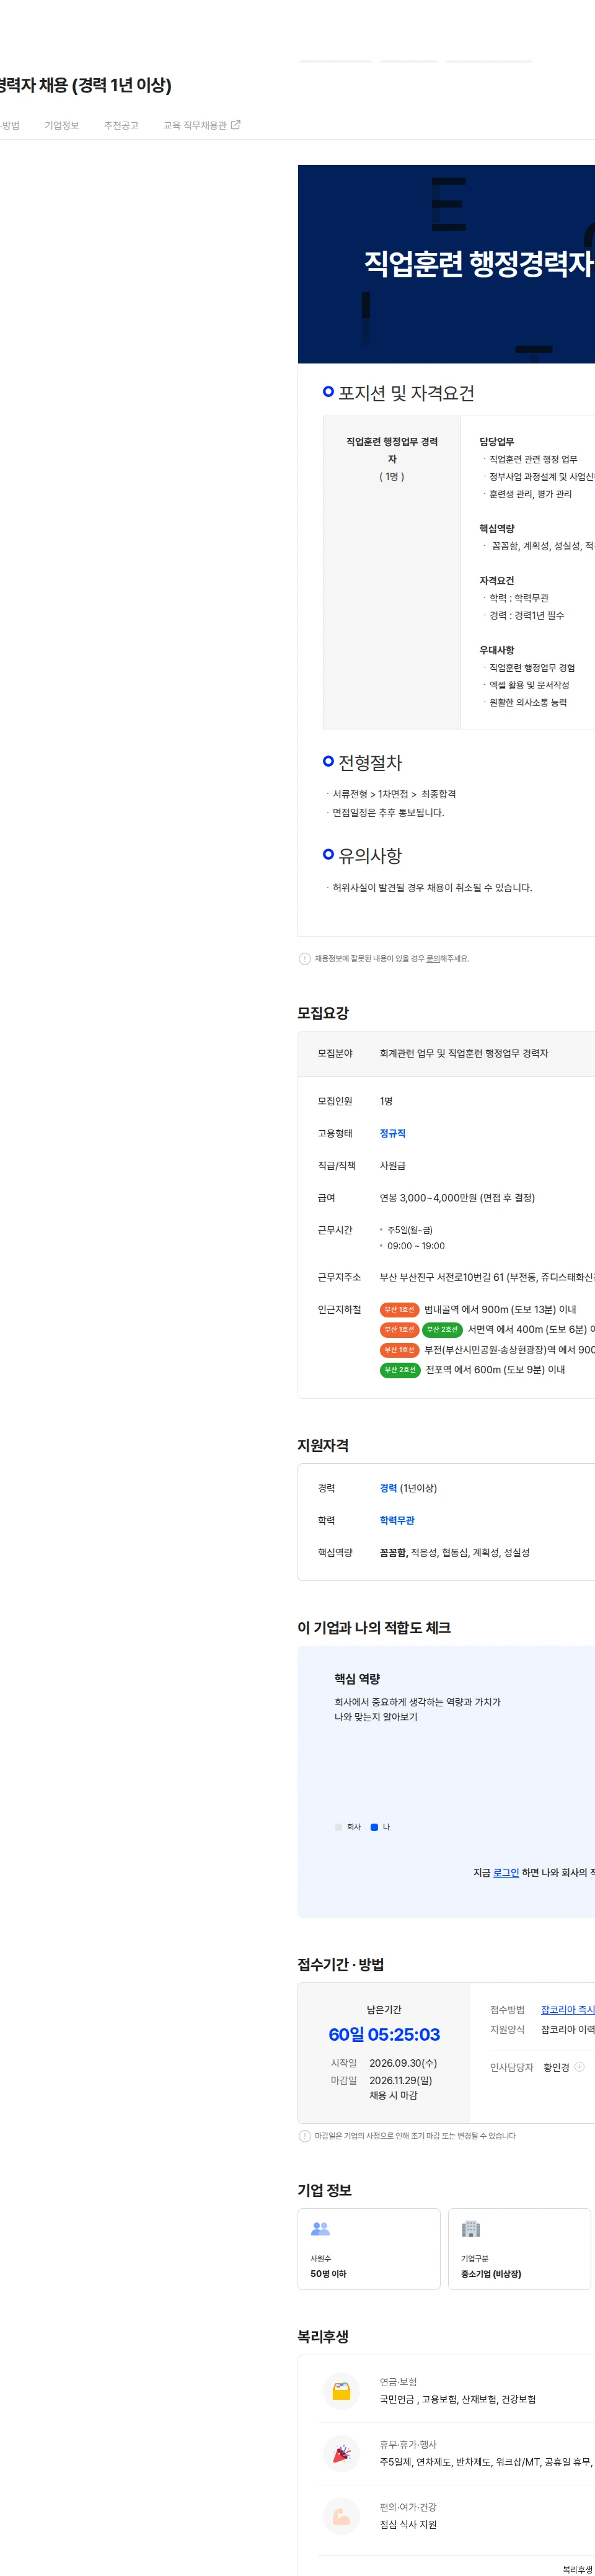Click the blue 나 legend dot
Screen dimensions: 595x2576
tap(374, 1827)
